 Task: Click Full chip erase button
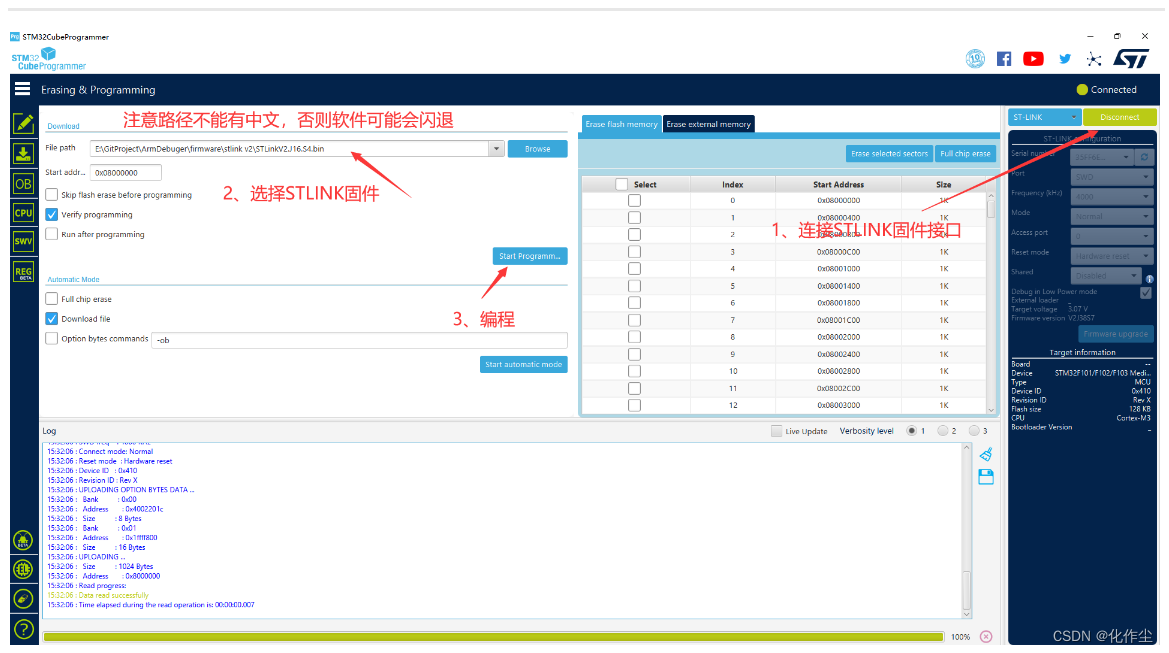pyautogui.click(x=965, y=154)
